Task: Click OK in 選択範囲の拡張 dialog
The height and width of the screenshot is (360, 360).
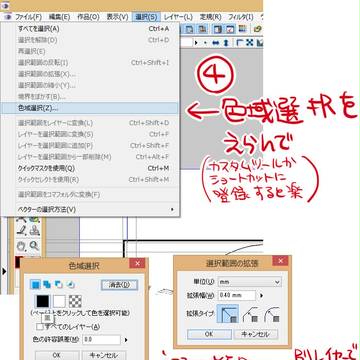Action: click(x=209, y=334)
